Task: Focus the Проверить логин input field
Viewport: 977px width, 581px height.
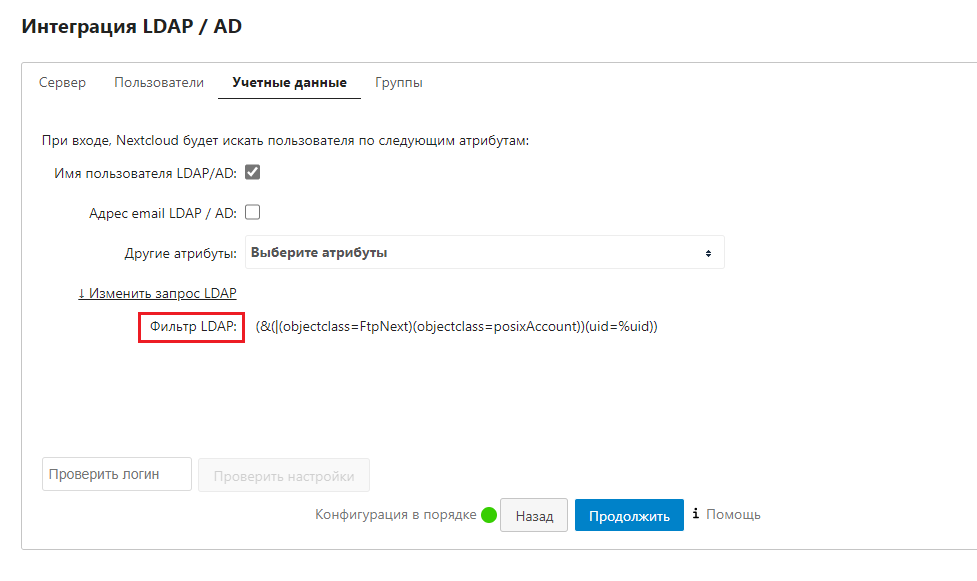Action: coord(117,474)
